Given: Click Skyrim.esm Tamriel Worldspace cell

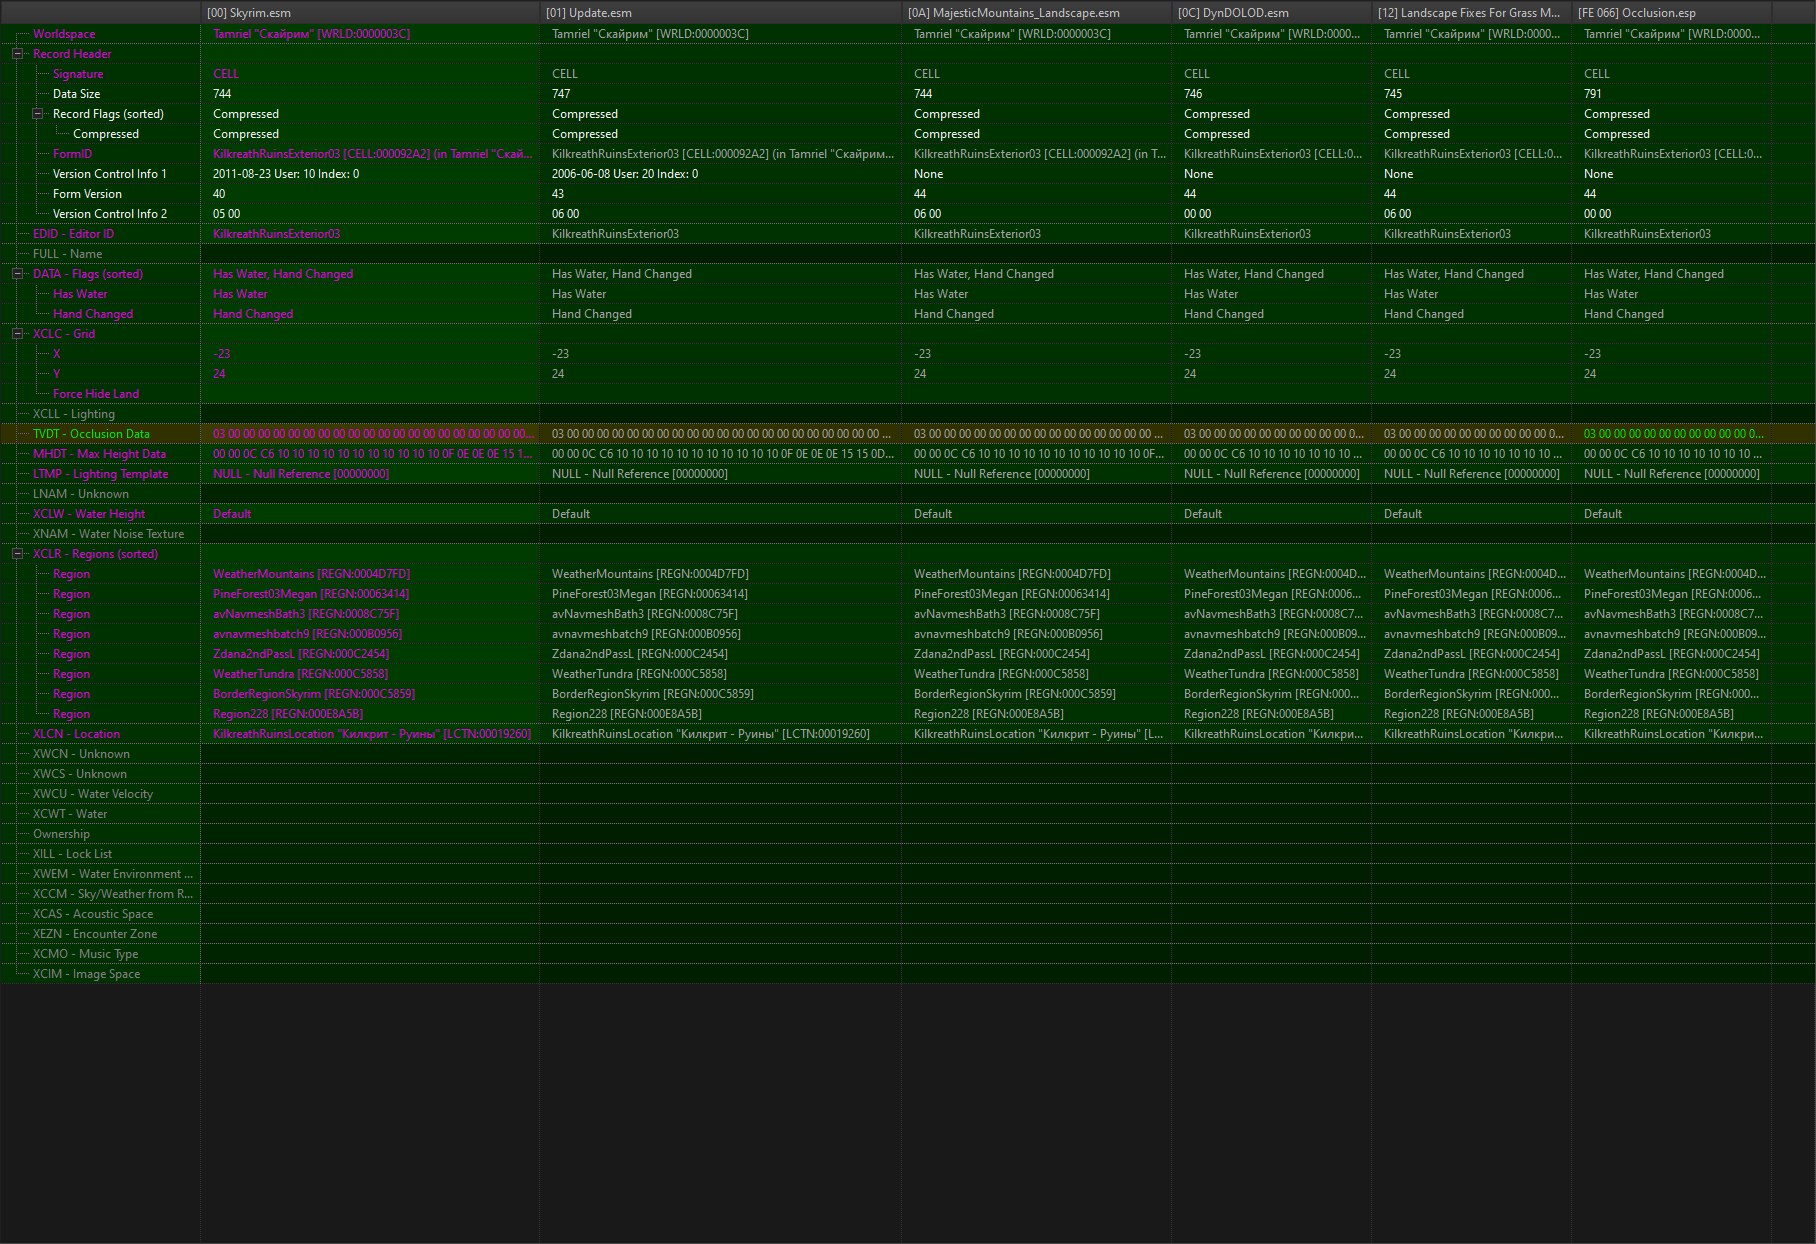Looking at the screenshot, I should [312, 34].
